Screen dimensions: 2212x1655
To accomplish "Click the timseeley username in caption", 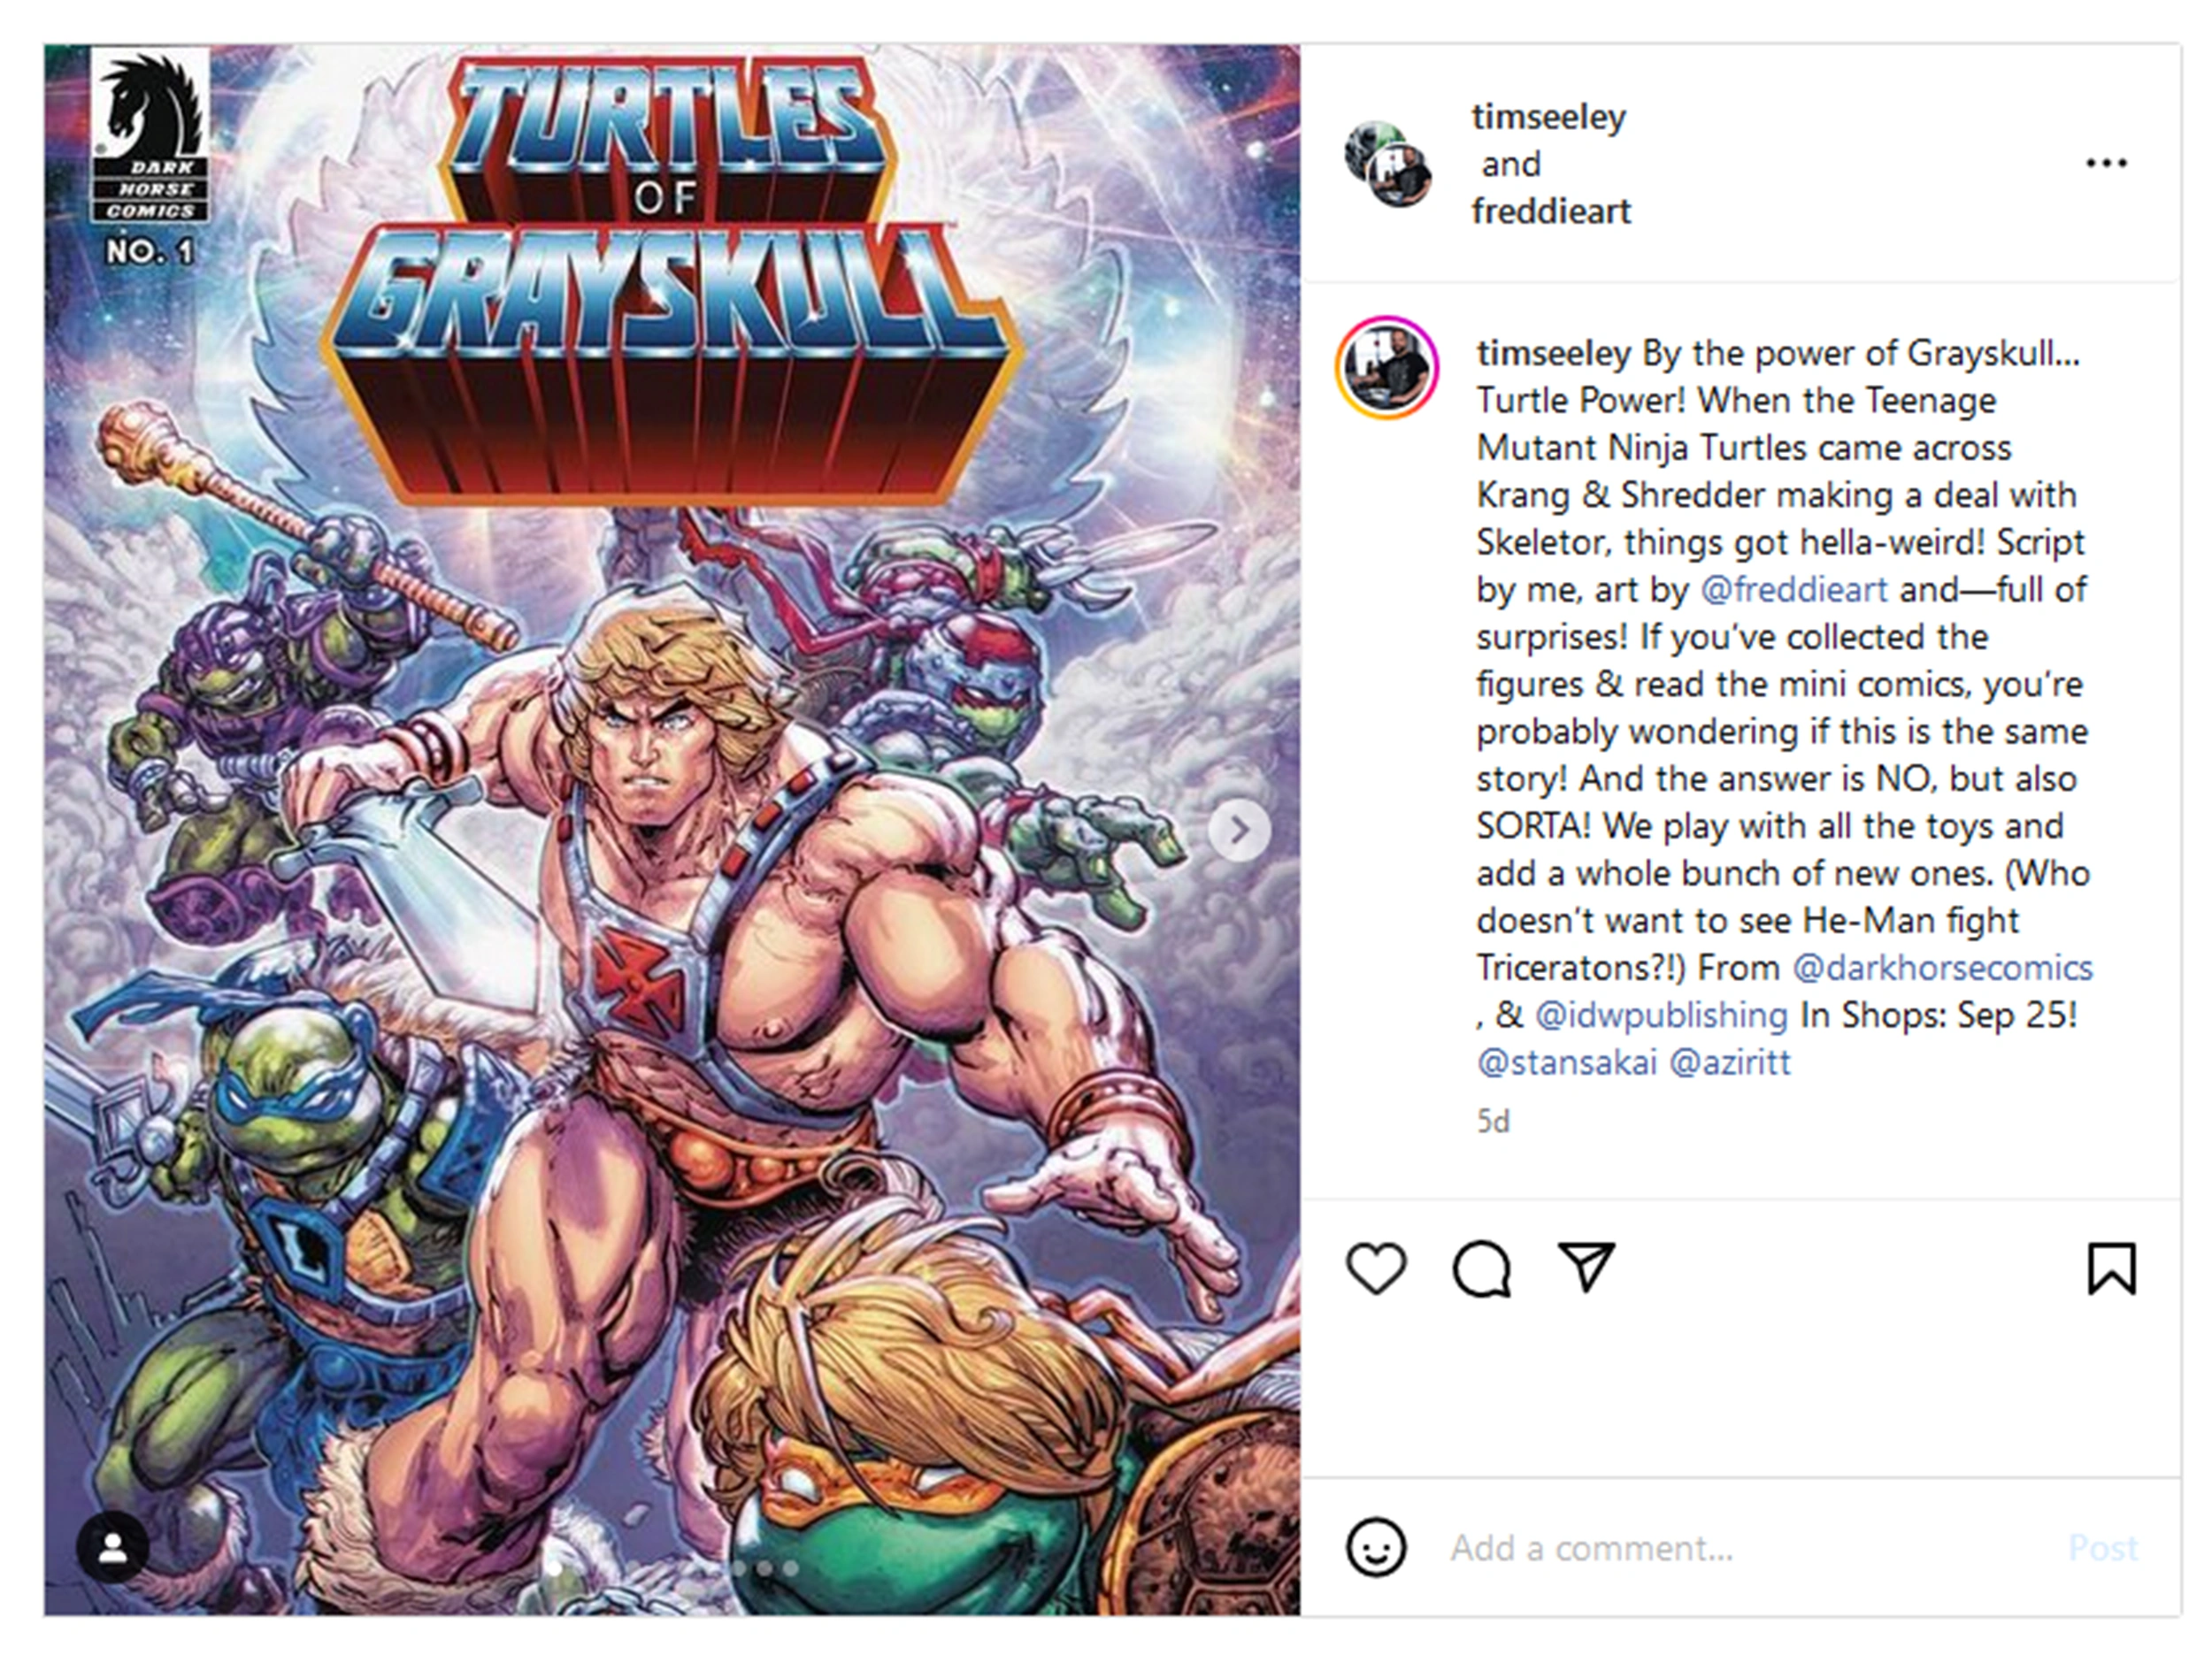I will (1554, 353).
